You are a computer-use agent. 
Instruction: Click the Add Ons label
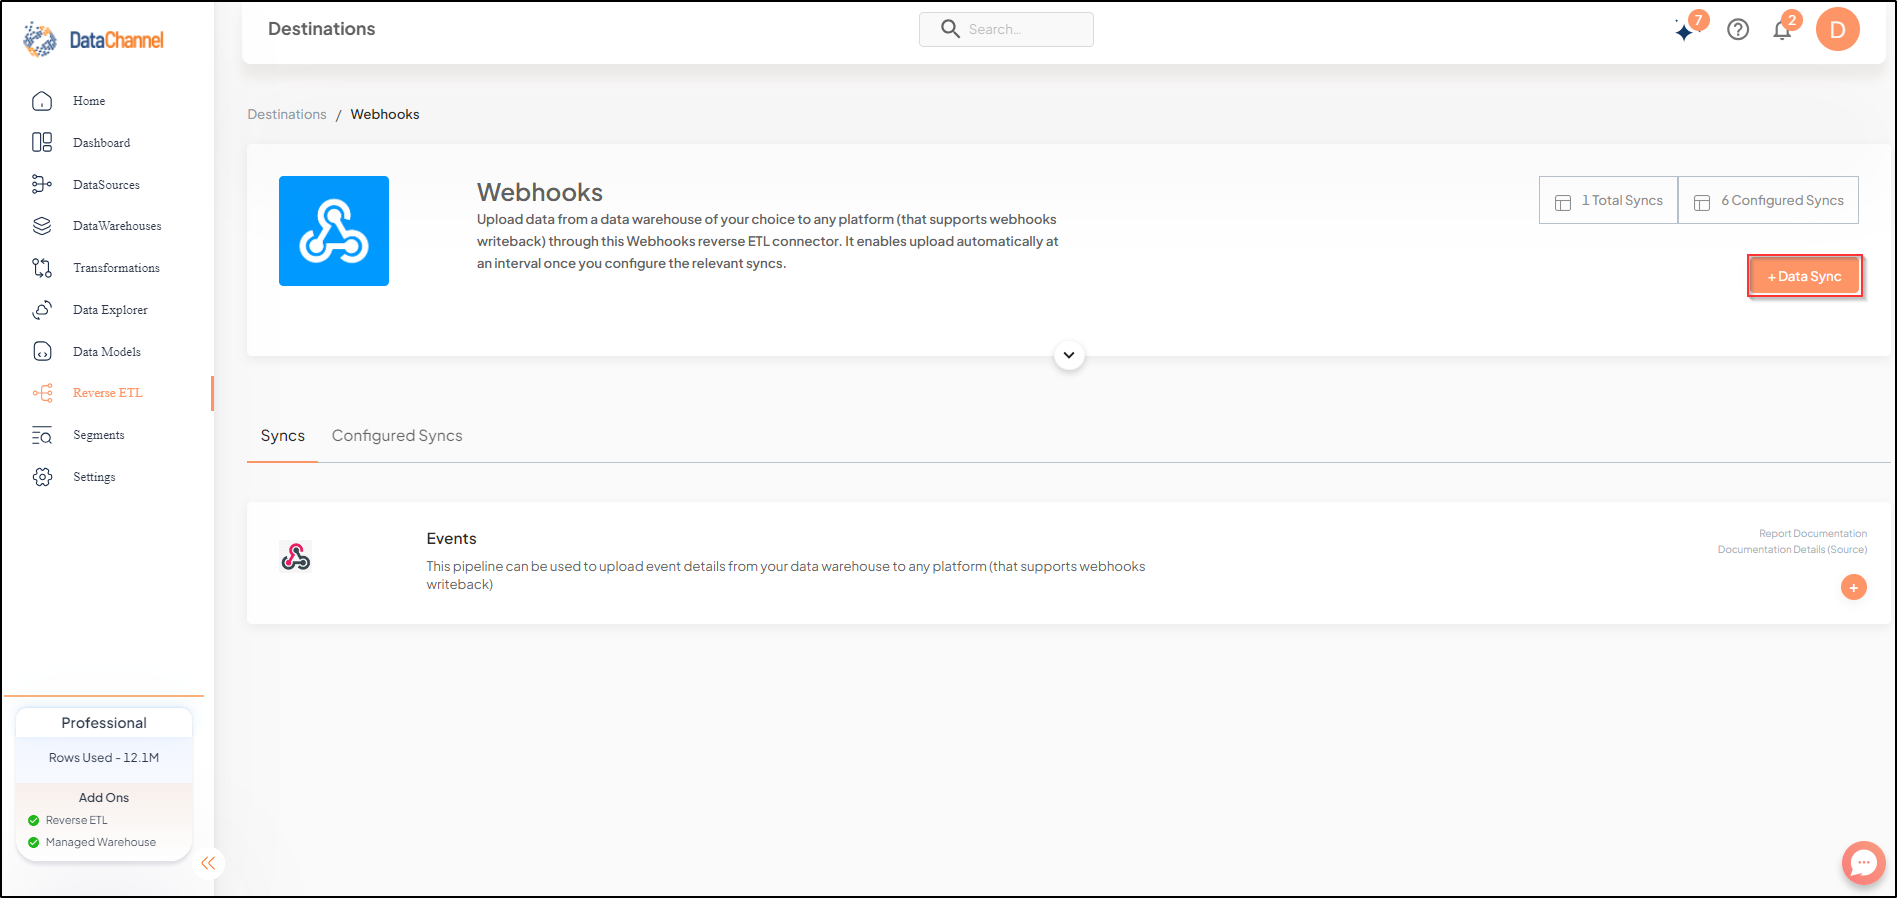tap(104, 797)
